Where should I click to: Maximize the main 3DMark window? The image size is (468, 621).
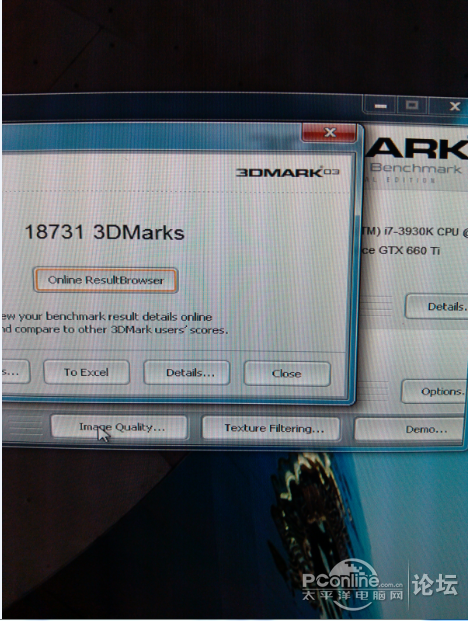(x=412, y=105)
